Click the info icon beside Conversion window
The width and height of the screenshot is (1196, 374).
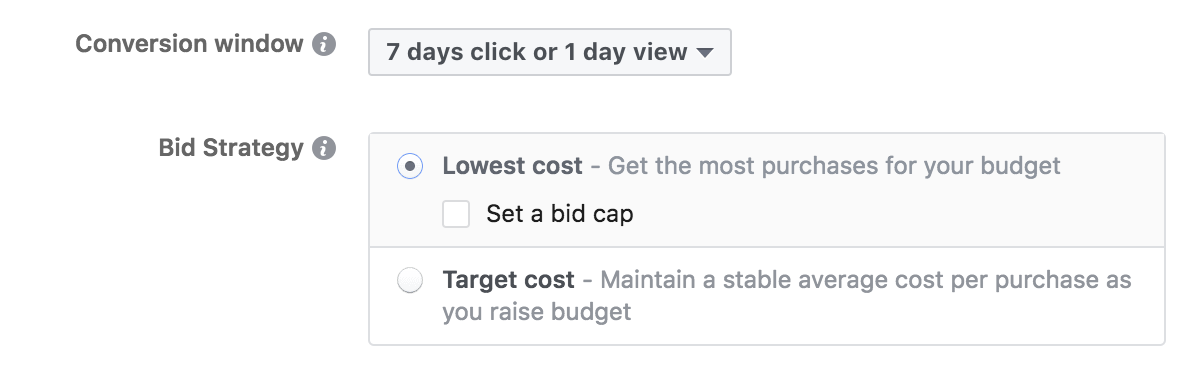[324, 44]
